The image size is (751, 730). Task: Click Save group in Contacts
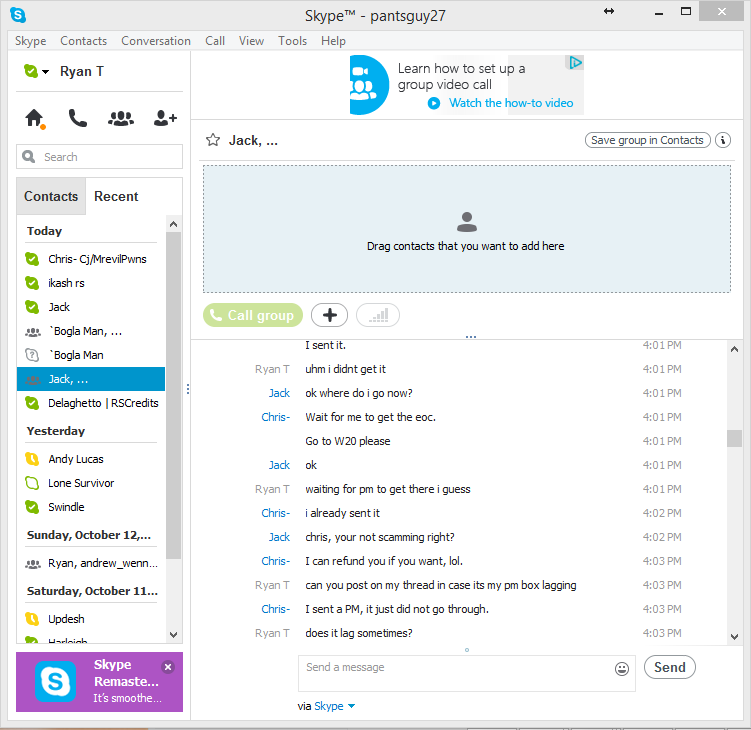[x=647, y=140]
